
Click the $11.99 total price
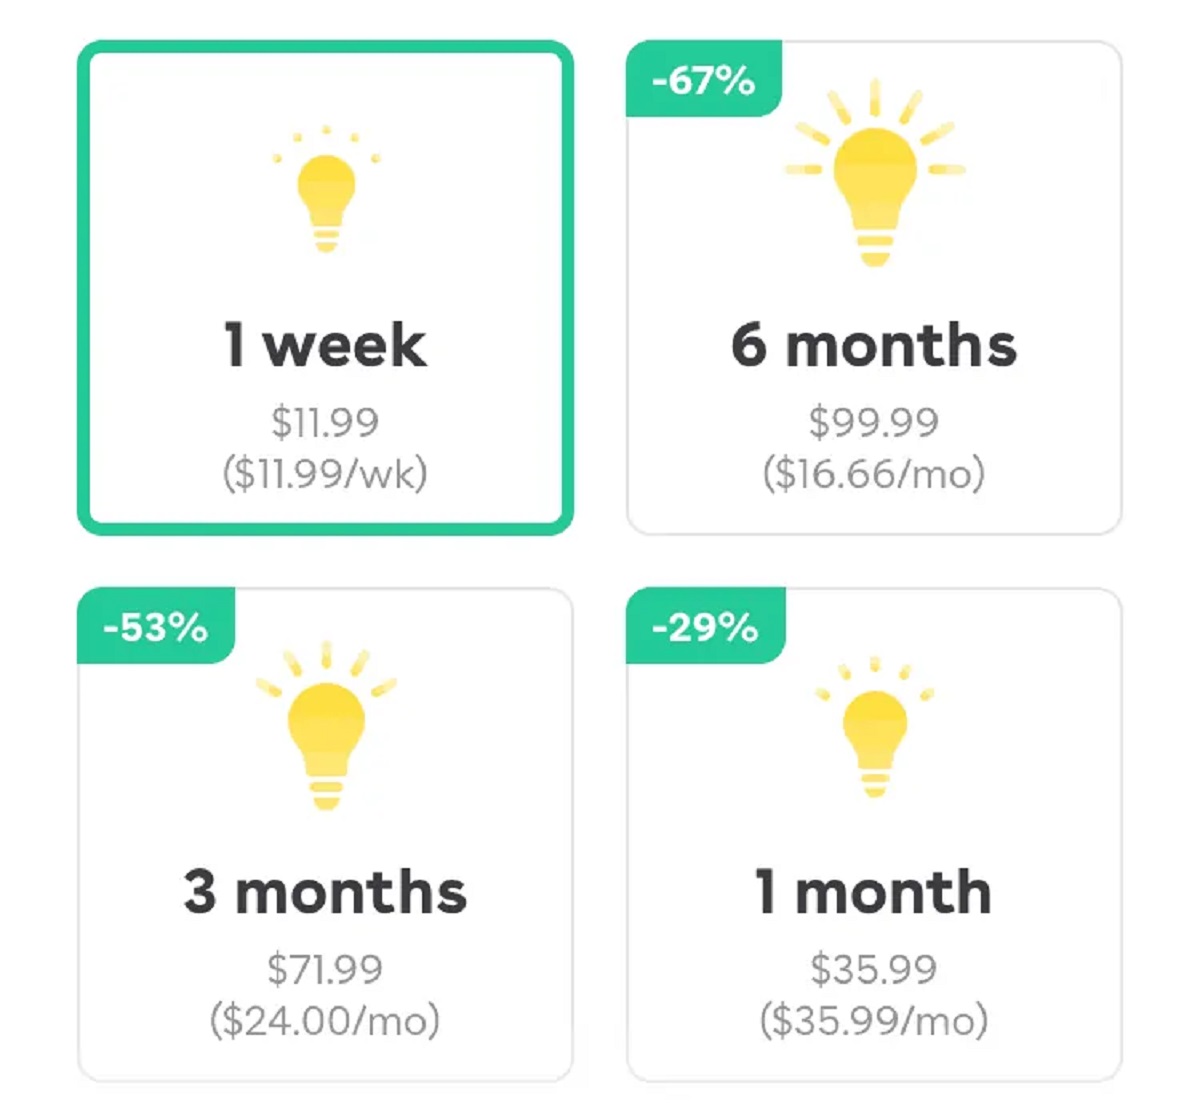pyautogui.click(x=325, y=422)
